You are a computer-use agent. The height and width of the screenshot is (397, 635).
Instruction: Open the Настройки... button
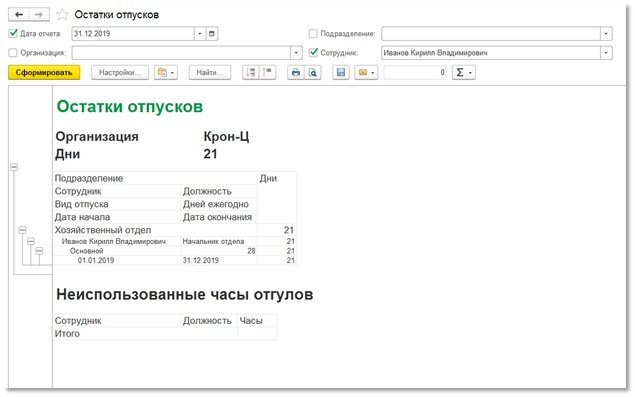click(120, 73)
